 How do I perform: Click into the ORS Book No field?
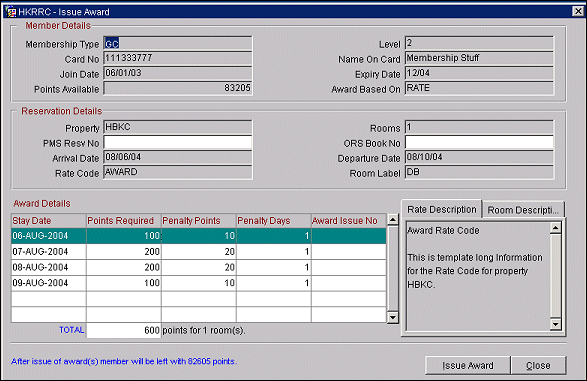pyautogui.click(x=479, y=143)
